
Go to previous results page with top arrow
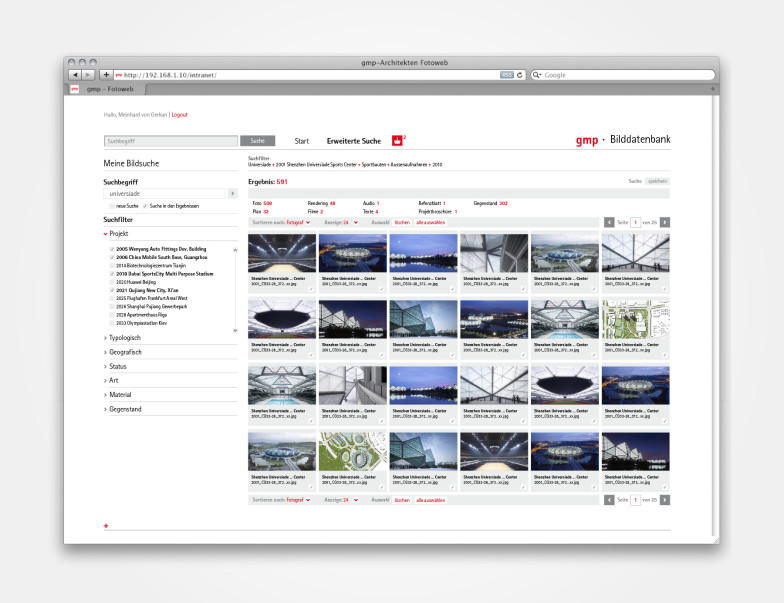point(610,222)
